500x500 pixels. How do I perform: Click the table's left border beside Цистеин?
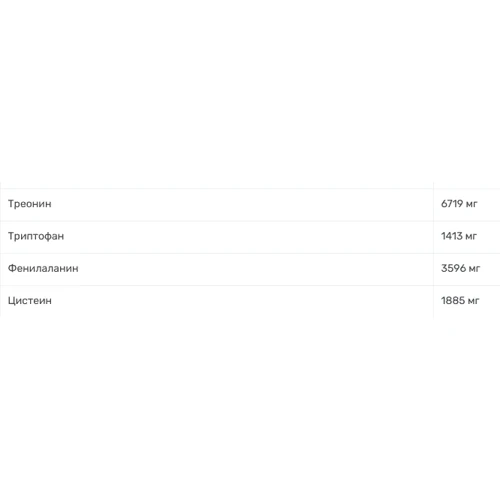[x=0, y=301]
